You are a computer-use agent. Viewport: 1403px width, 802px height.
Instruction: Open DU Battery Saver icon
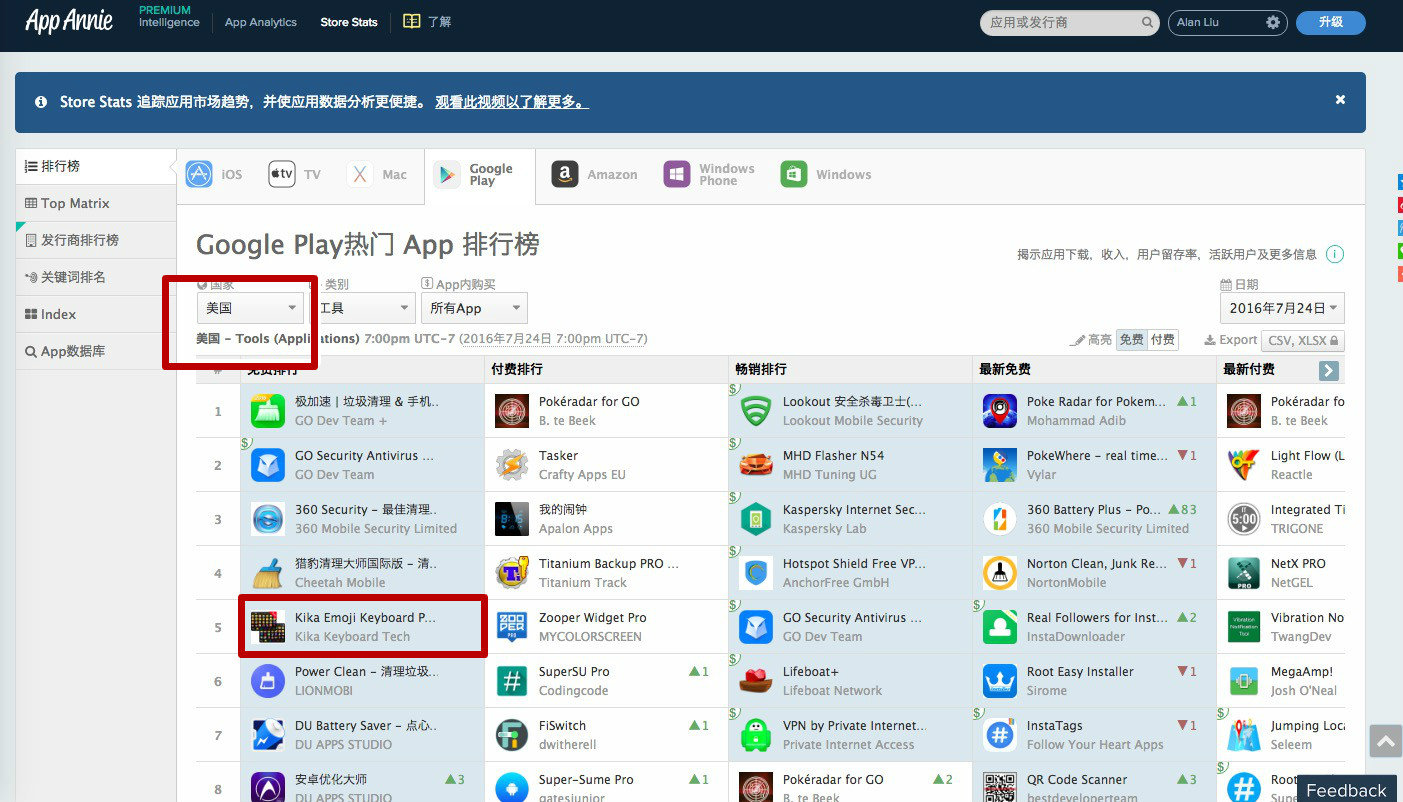pyautogui.click(x=268, y=735)
